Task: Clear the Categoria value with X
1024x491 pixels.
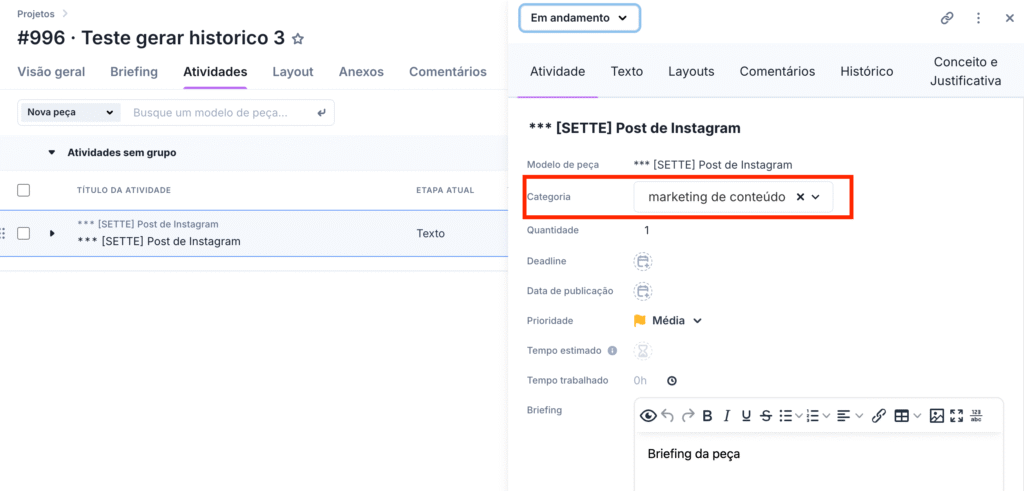Action: [800, 197]
